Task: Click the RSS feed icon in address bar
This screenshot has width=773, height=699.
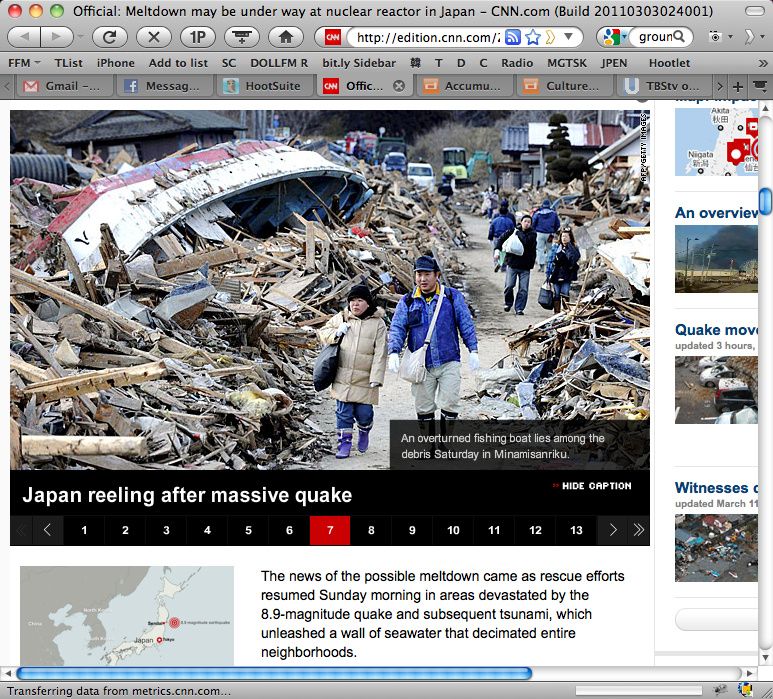Action: coord(513,37)
